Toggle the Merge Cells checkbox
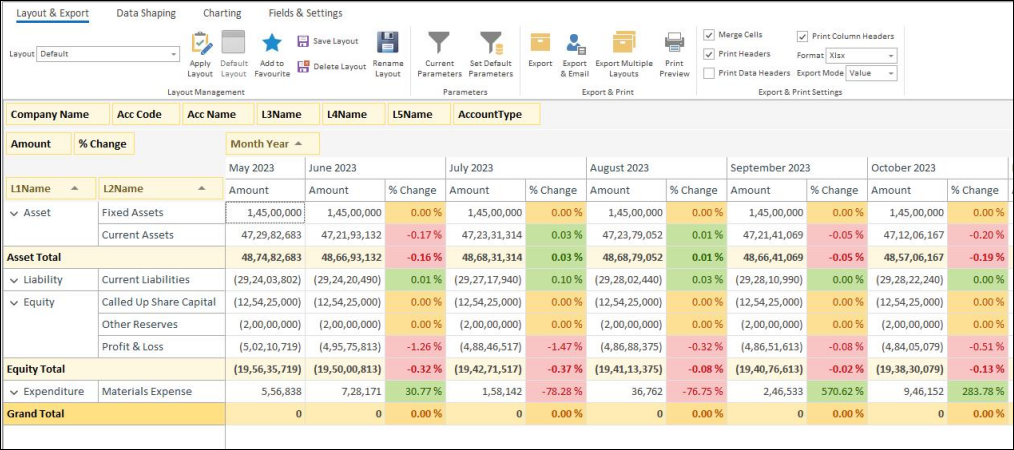The width and height of the screenshot is (1014, 450). [709, 35]
